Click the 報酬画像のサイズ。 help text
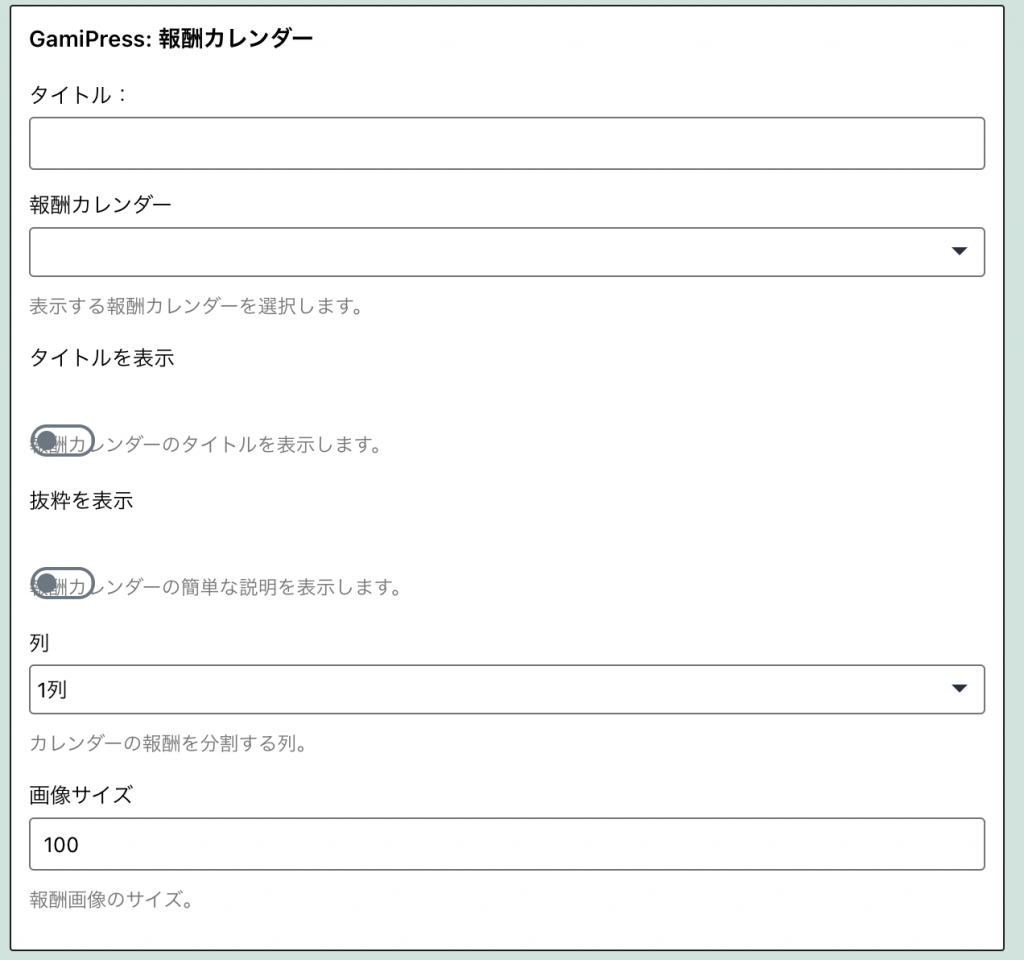This screenshot has width=1024, height=960. [111, 900]
